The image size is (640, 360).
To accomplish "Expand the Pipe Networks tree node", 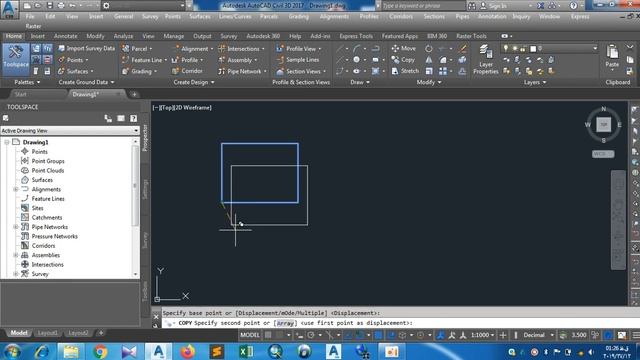I will click(16, 227).
